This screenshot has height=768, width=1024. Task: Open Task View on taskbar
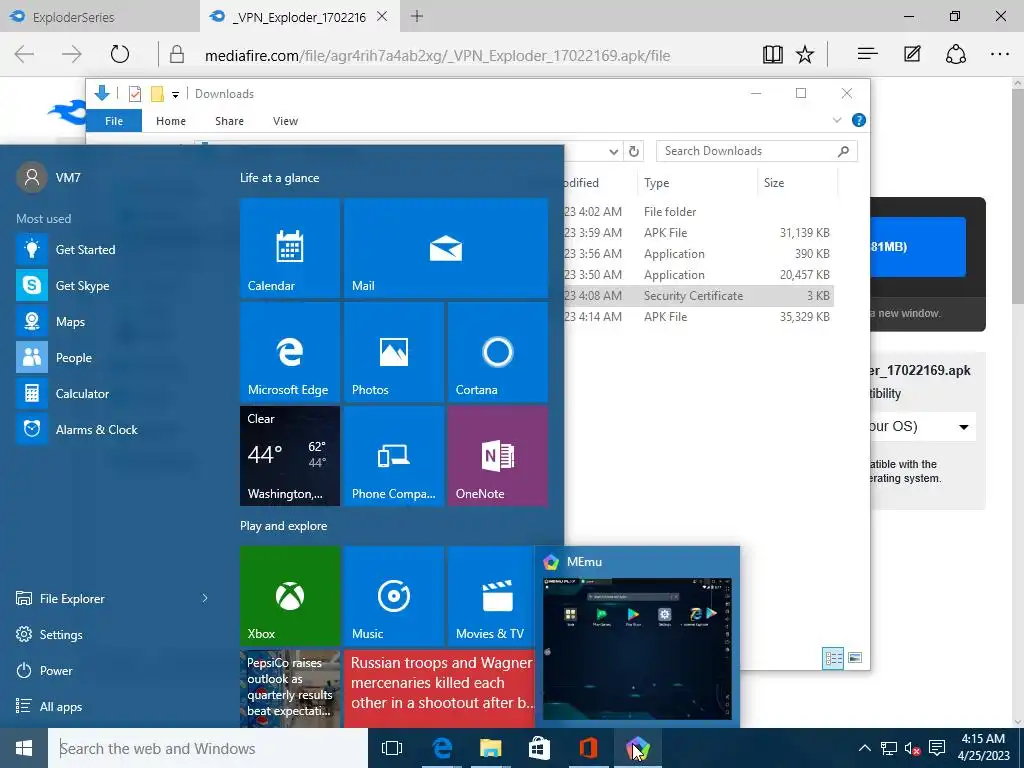coord(392,748)
